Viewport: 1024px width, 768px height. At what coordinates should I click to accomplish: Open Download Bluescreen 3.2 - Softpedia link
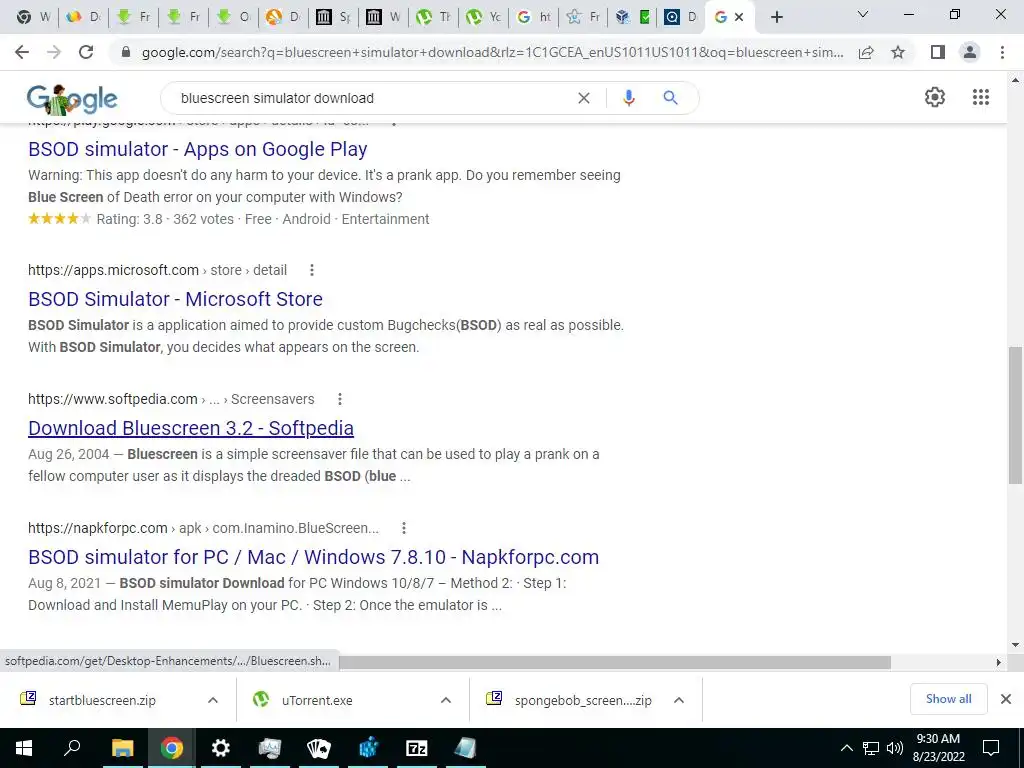pyautogui.click(x=191, y=428)
